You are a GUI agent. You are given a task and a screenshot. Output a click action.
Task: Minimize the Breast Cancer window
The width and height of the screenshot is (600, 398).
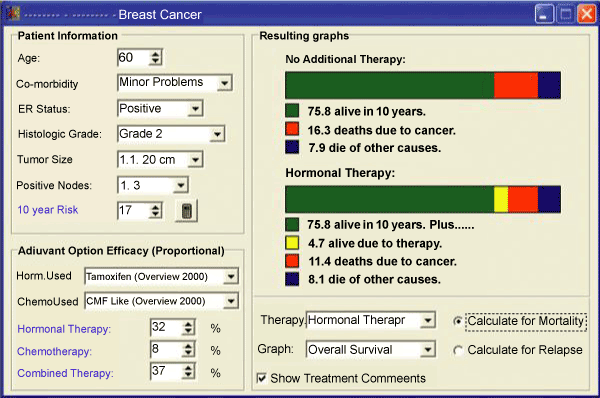(x=544, y=15)
